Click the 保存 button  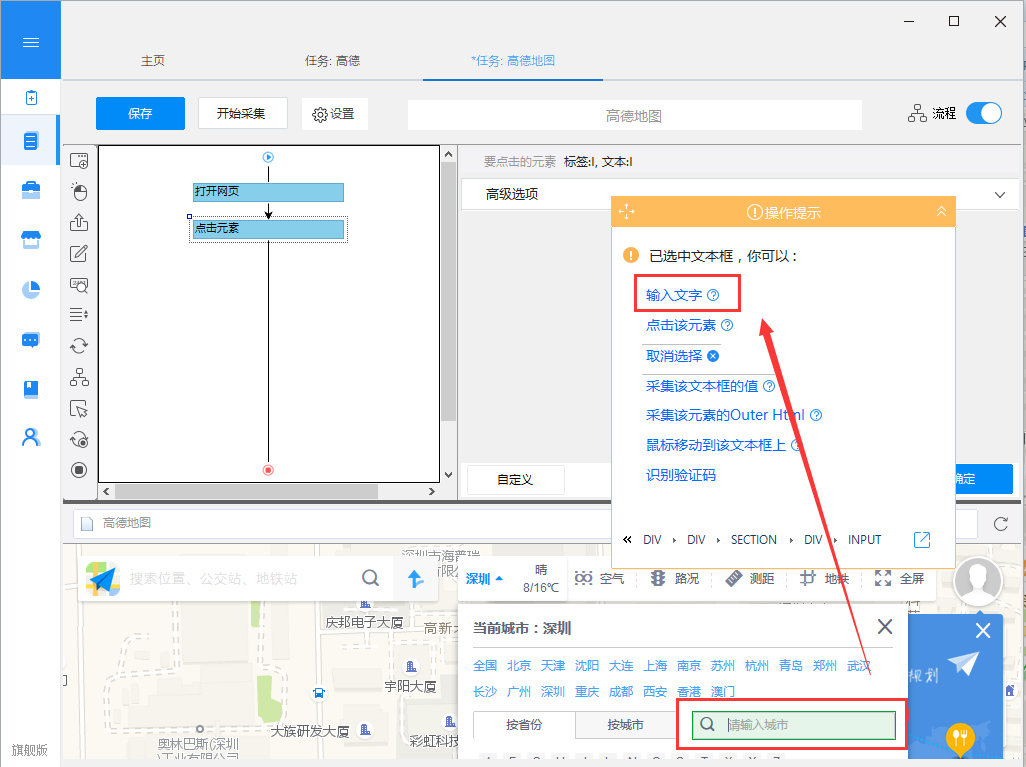pyautogui.click(x=140, y=114)
